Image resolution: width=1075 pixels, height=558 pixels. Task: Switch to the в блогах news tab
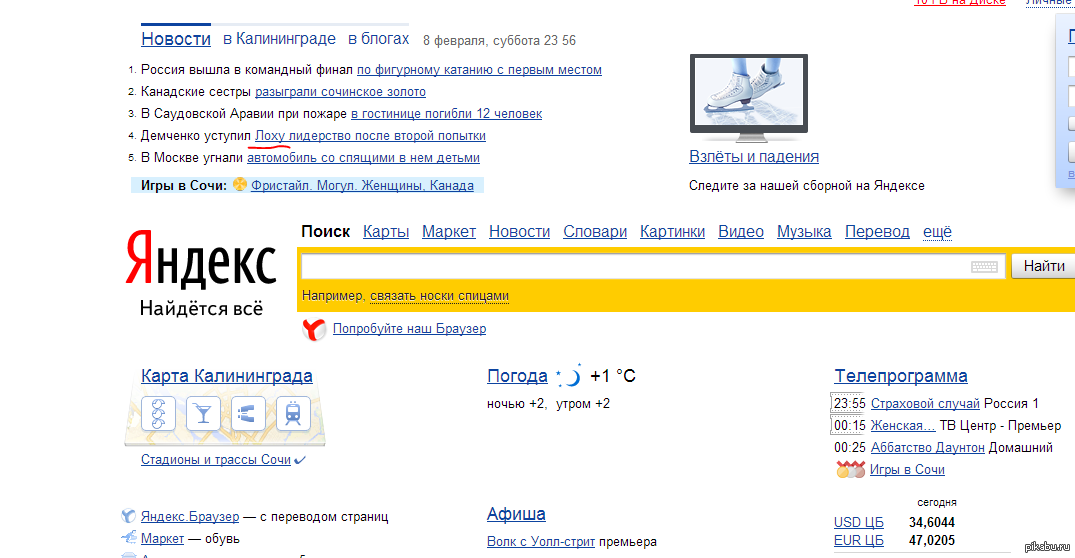point(378,39)
